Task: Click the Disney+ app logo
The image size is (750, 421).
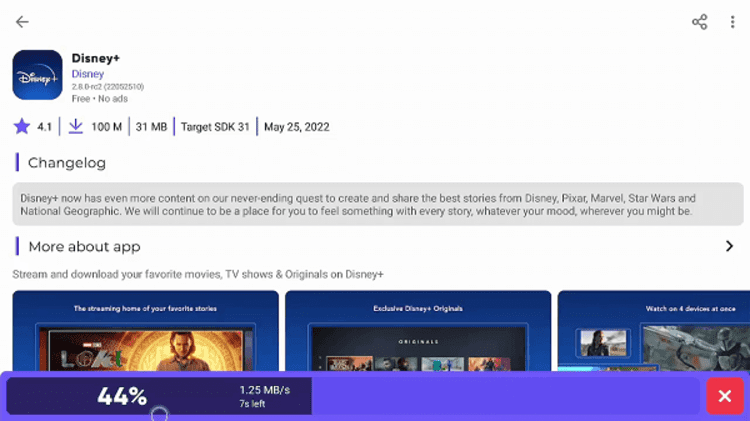Action: (x=38, y=75)
